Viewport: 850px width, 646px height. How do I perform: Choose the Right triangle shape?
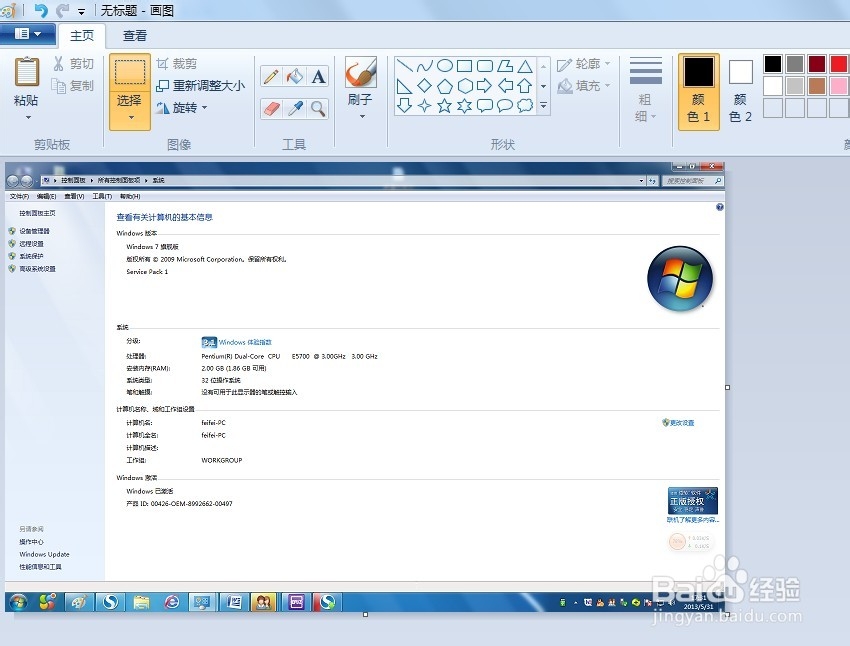pyautogui.click(x=404, y=86)
